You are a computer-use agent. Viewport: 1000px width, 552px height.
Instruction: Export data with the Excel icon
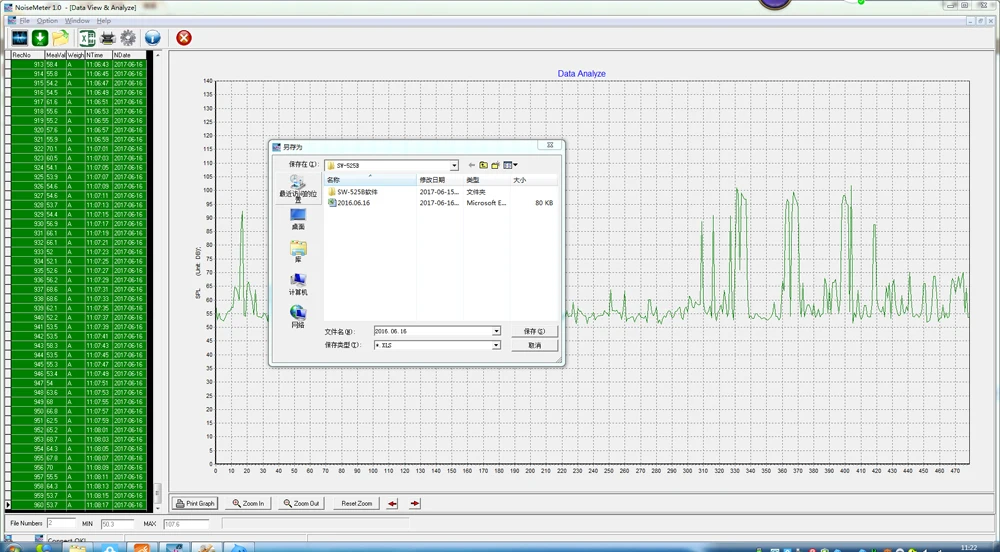coord(87,38)
